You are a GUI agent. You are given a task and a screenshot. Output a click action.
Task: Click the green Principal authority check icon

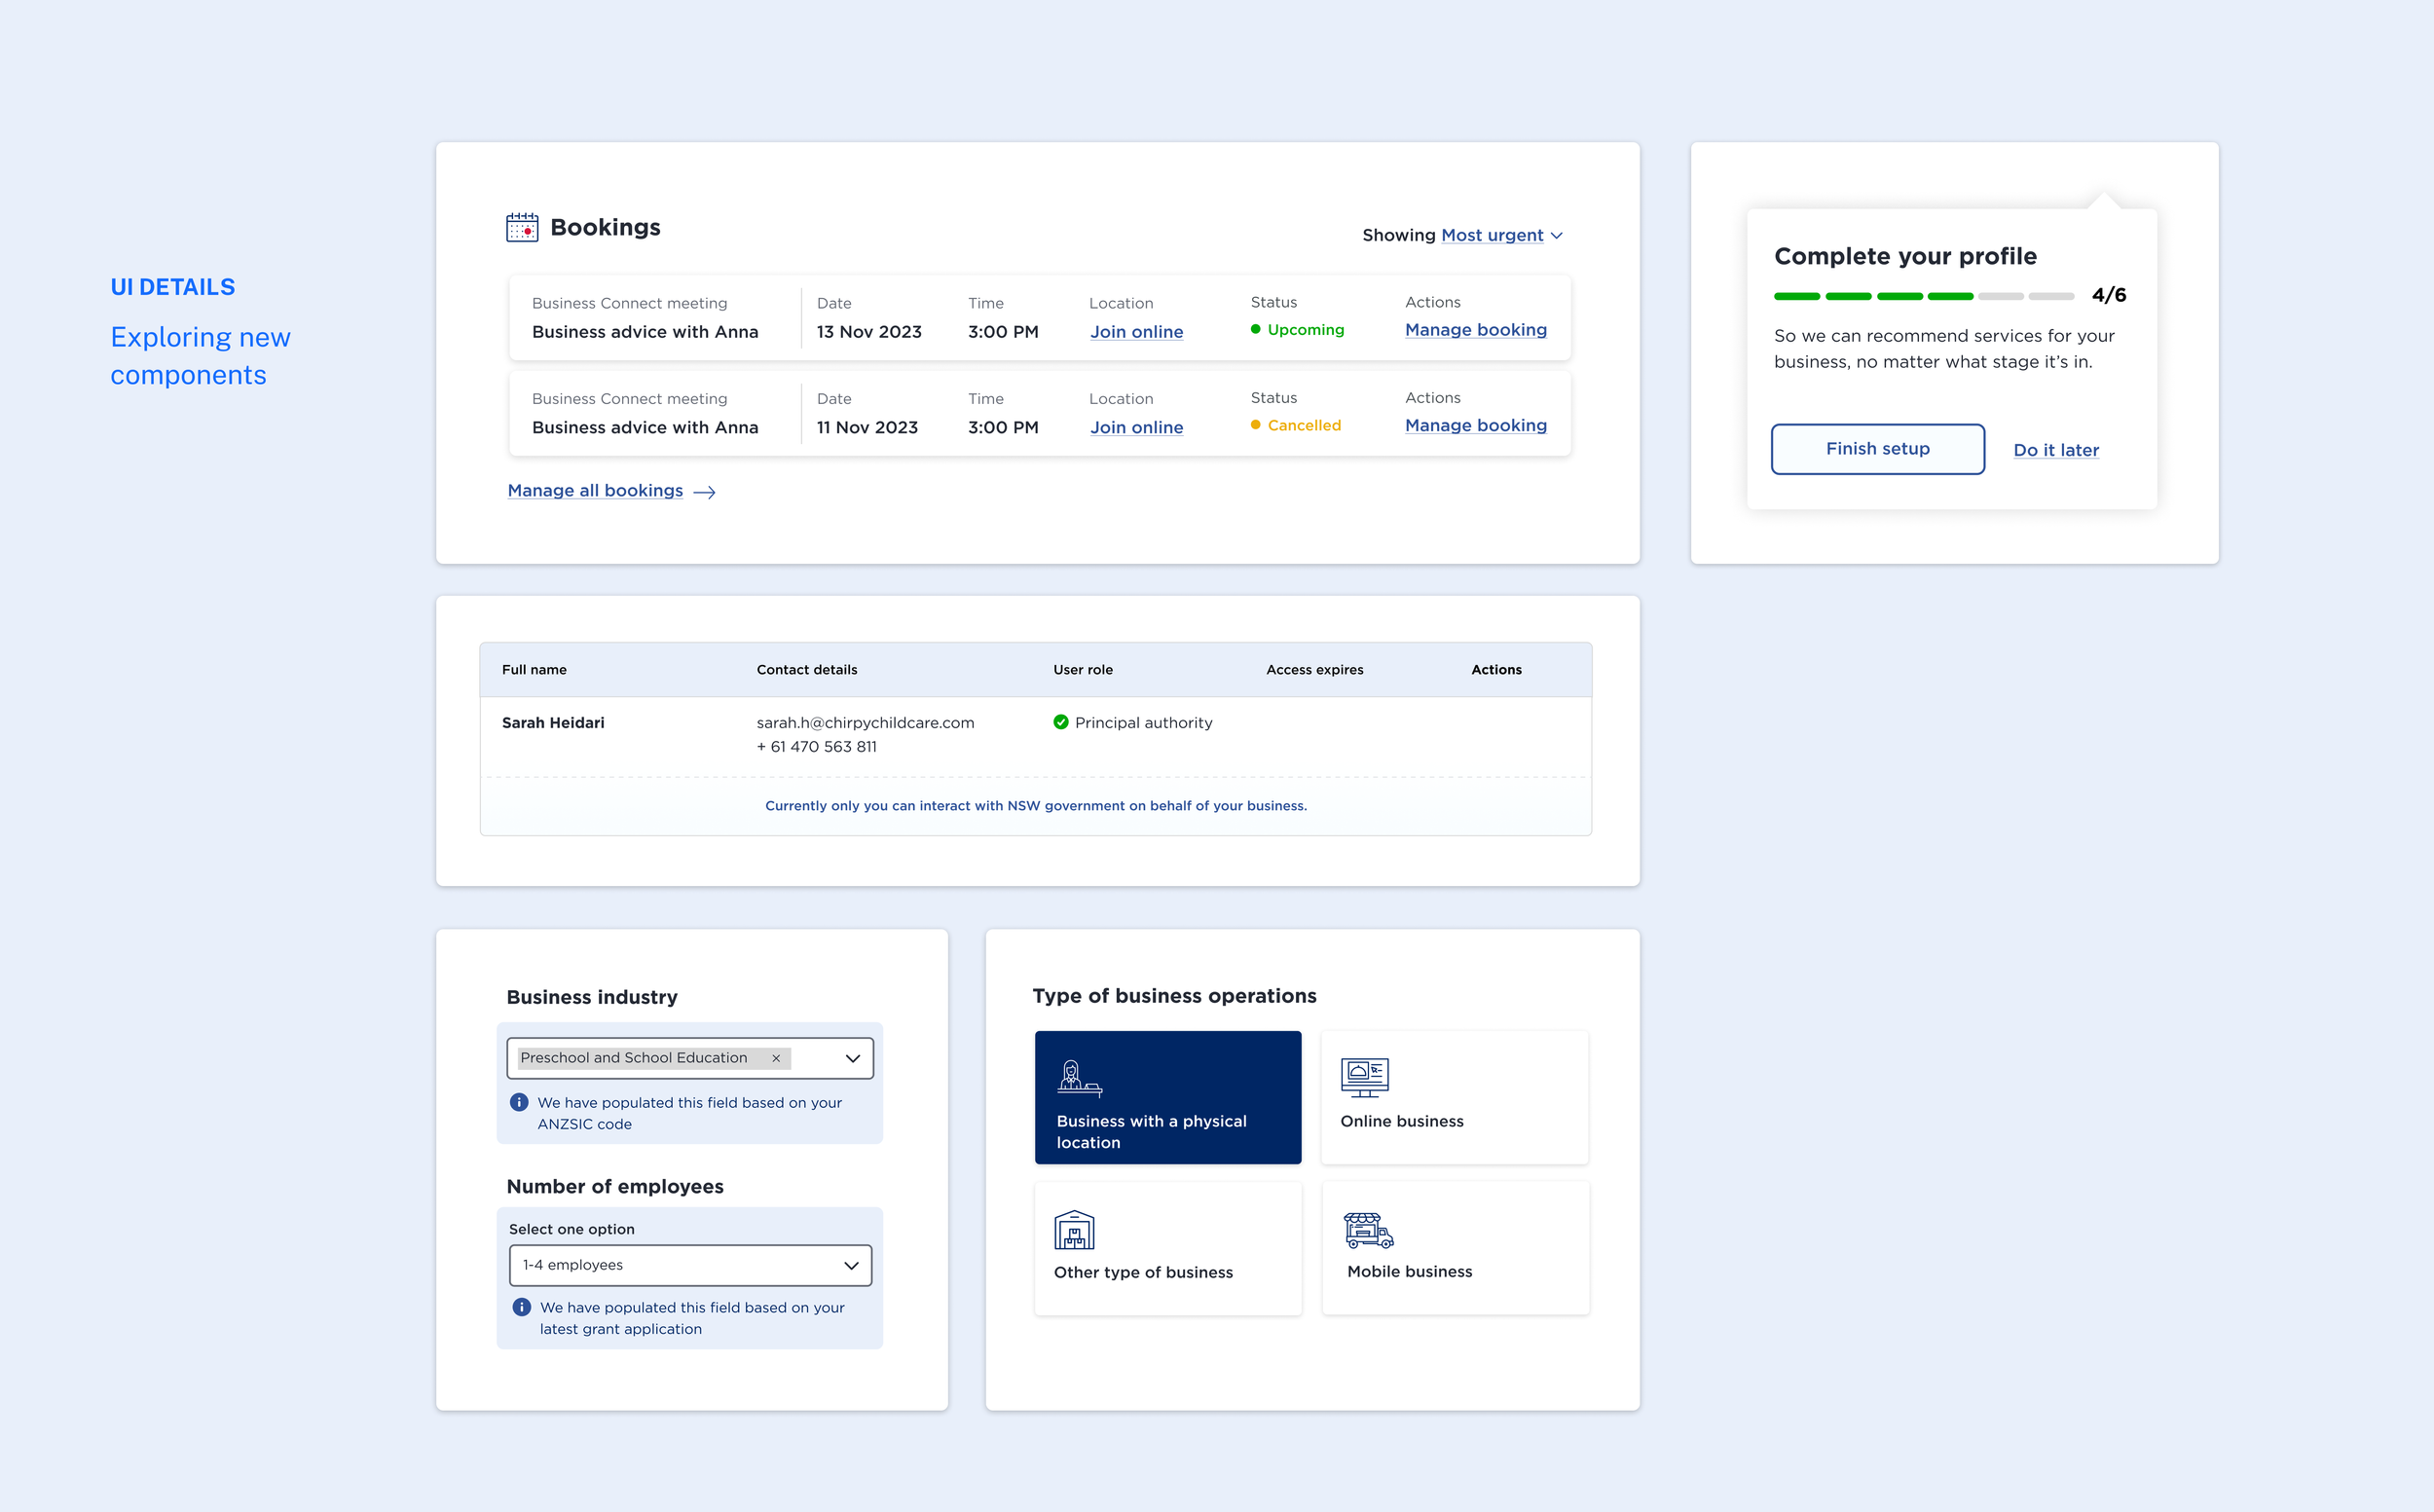pos(1061,722)
